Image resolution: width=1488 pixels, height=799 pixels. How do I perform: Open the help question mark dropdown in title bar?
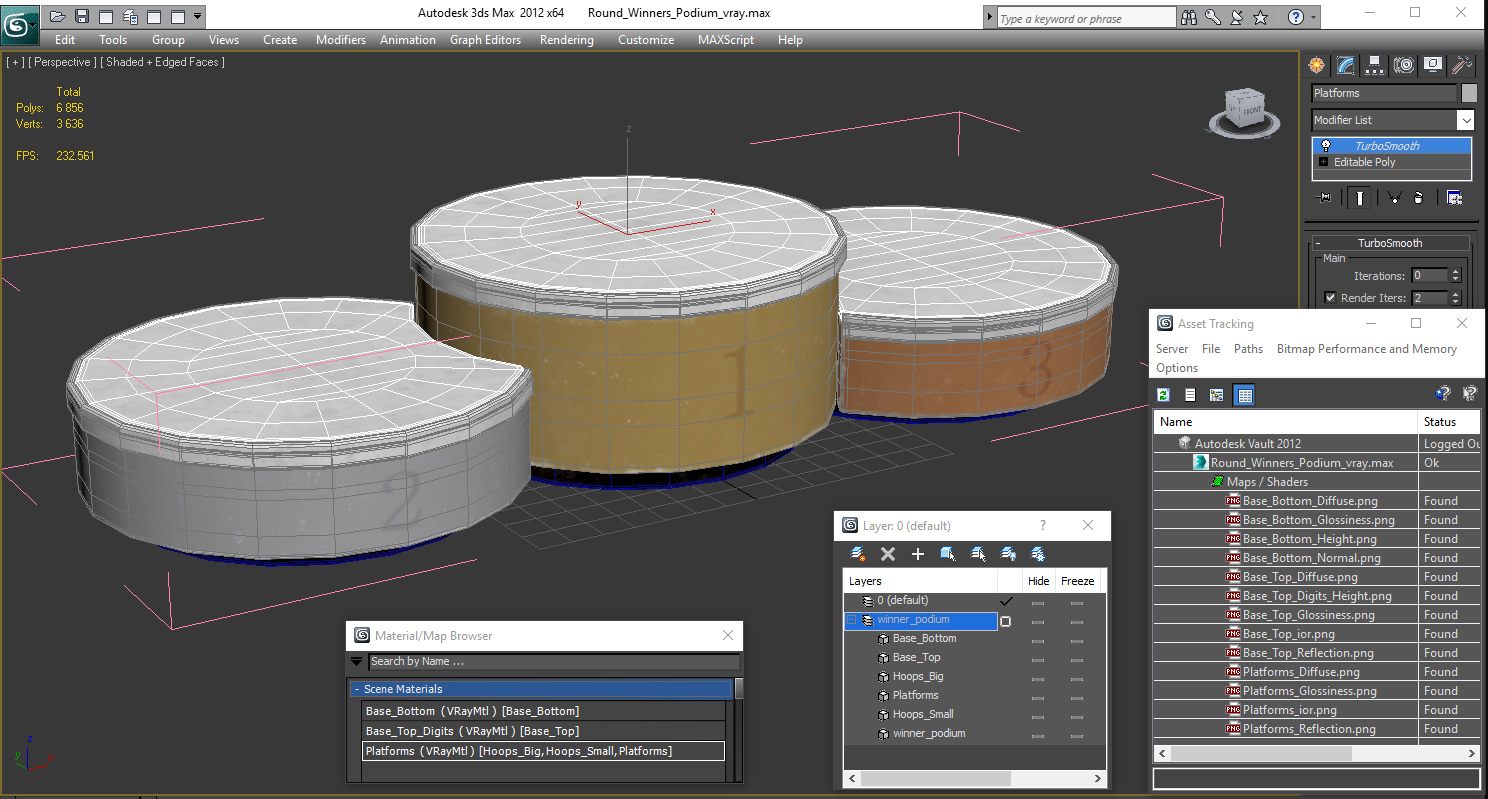point(1313,17)
